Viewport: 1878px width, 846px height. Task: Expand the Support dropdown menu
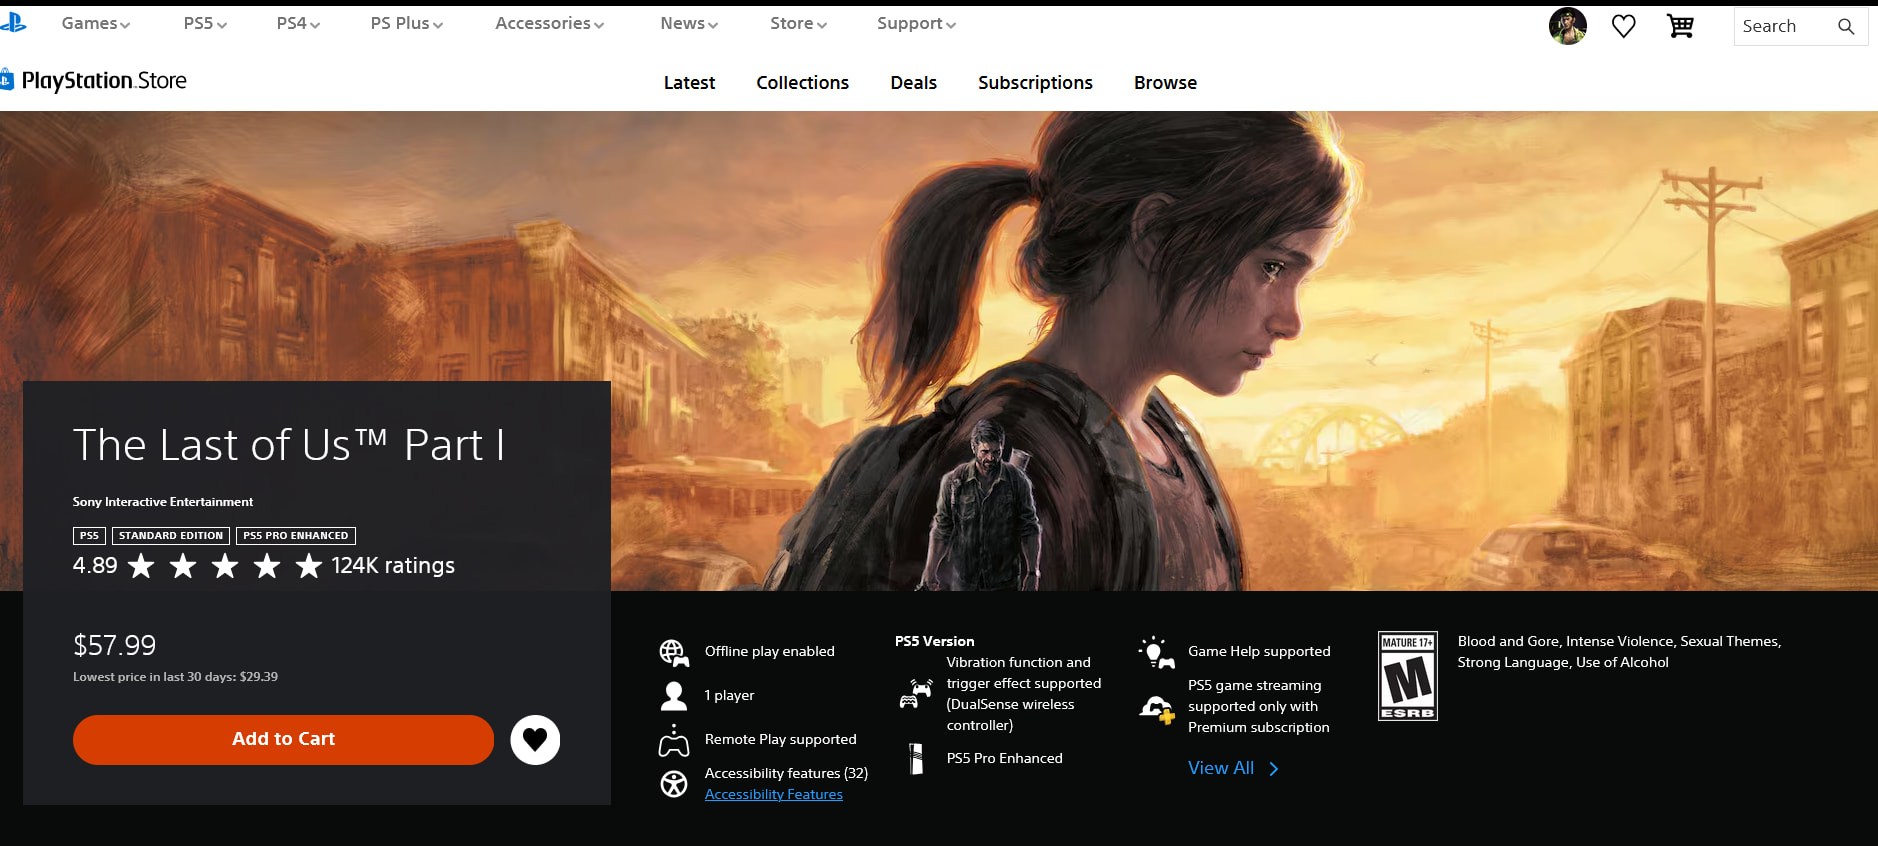tap(916, 23)
